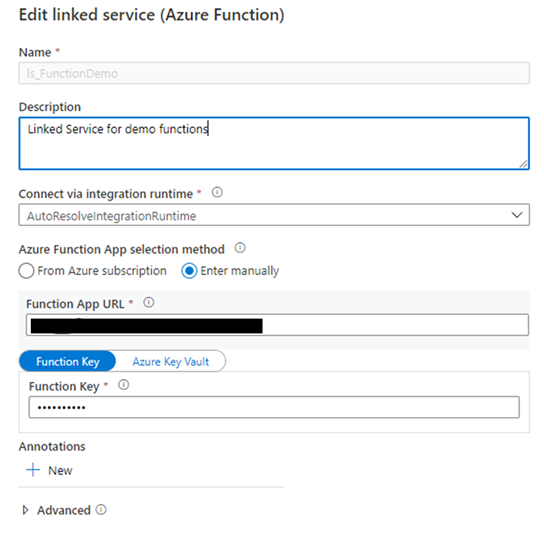The width and height of the screenshot is (544, 533).
Task: Select From Azure subscription radio button
Action: pos(26,271)
